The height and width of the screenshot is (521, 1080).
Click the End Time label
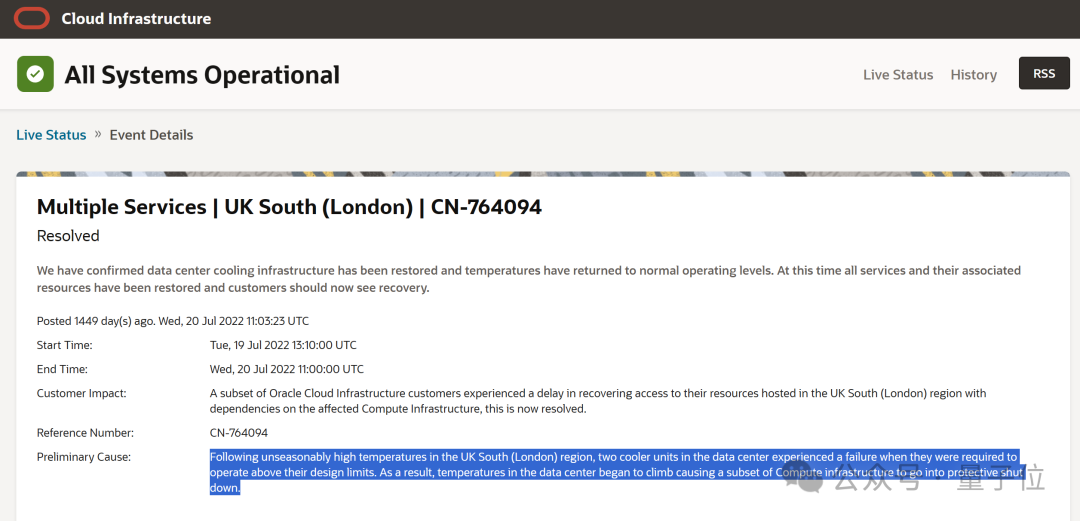(x=62, y=369)
